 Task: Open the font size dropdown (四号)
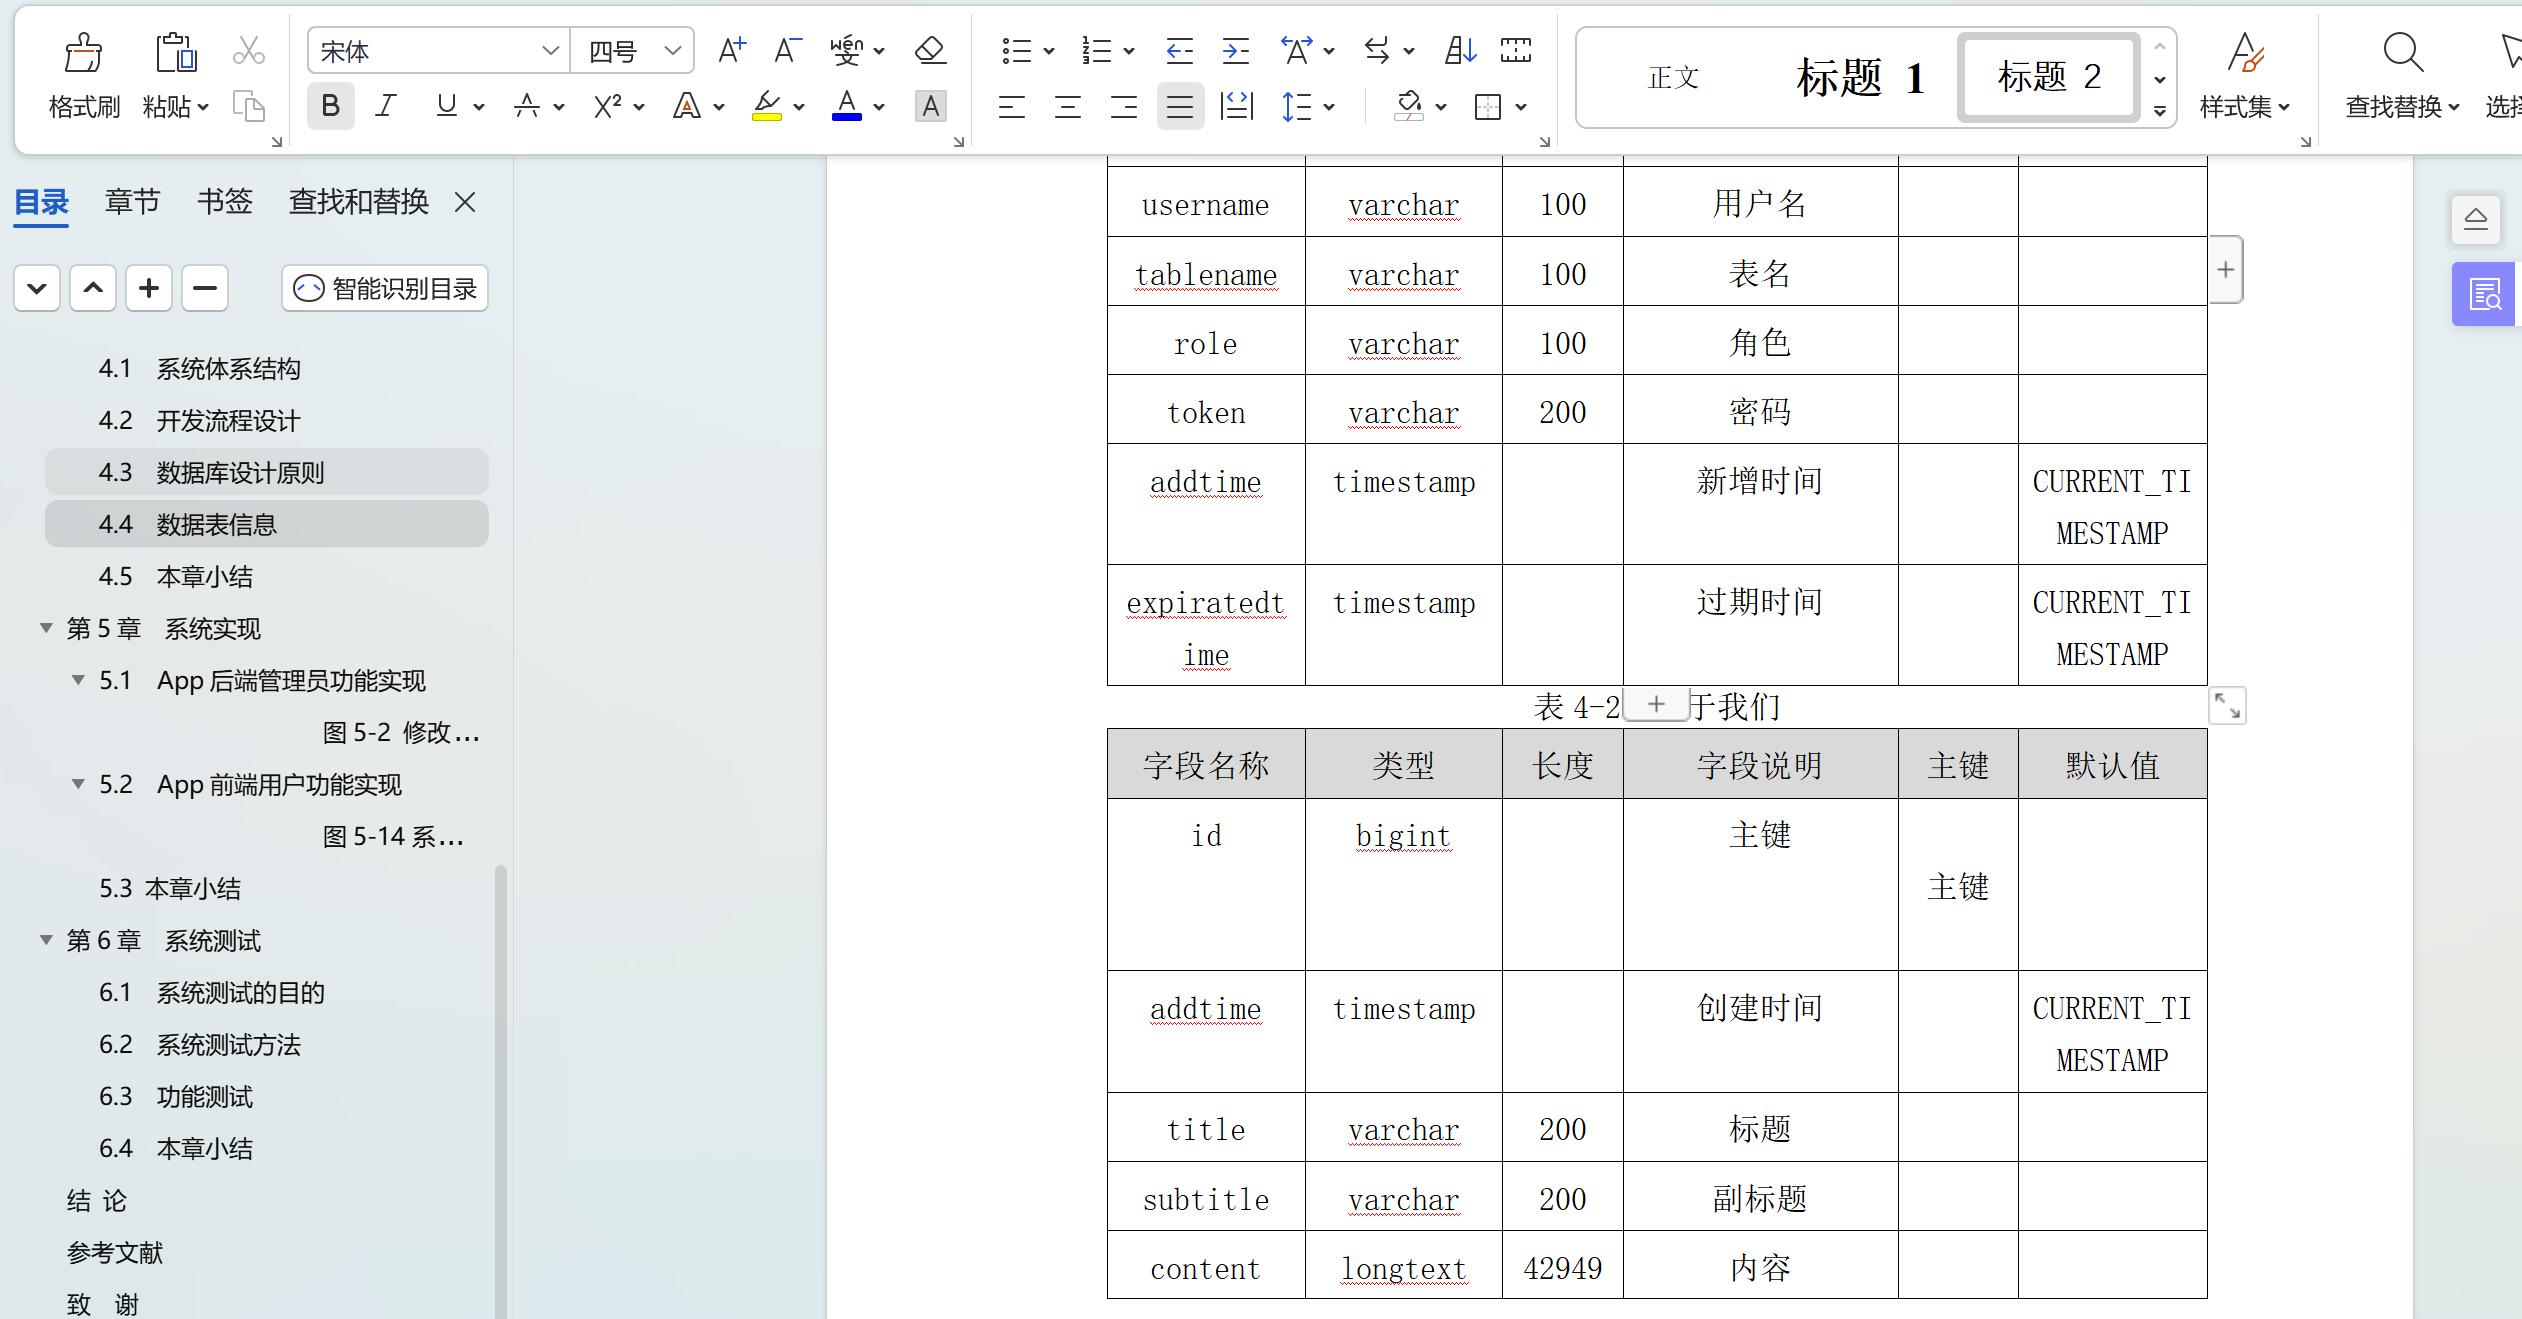click(x=672, y=50)
